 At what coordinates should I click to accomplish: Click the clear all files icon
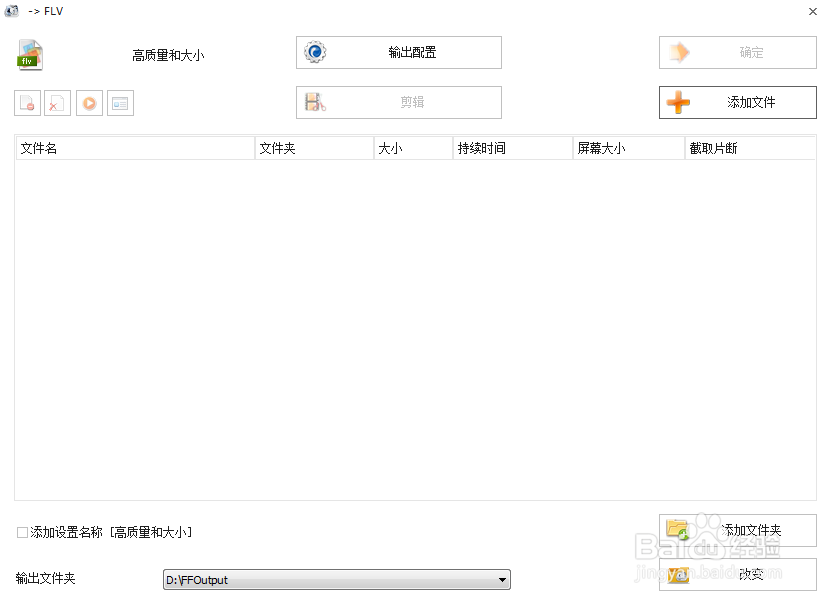[57, 103]
